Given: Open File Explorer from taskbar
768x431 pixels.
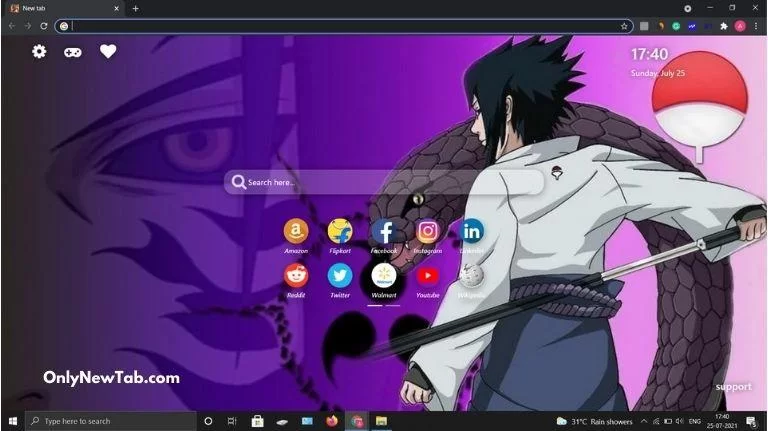Looking at the screenshot, I should click(x=381, y=421).
